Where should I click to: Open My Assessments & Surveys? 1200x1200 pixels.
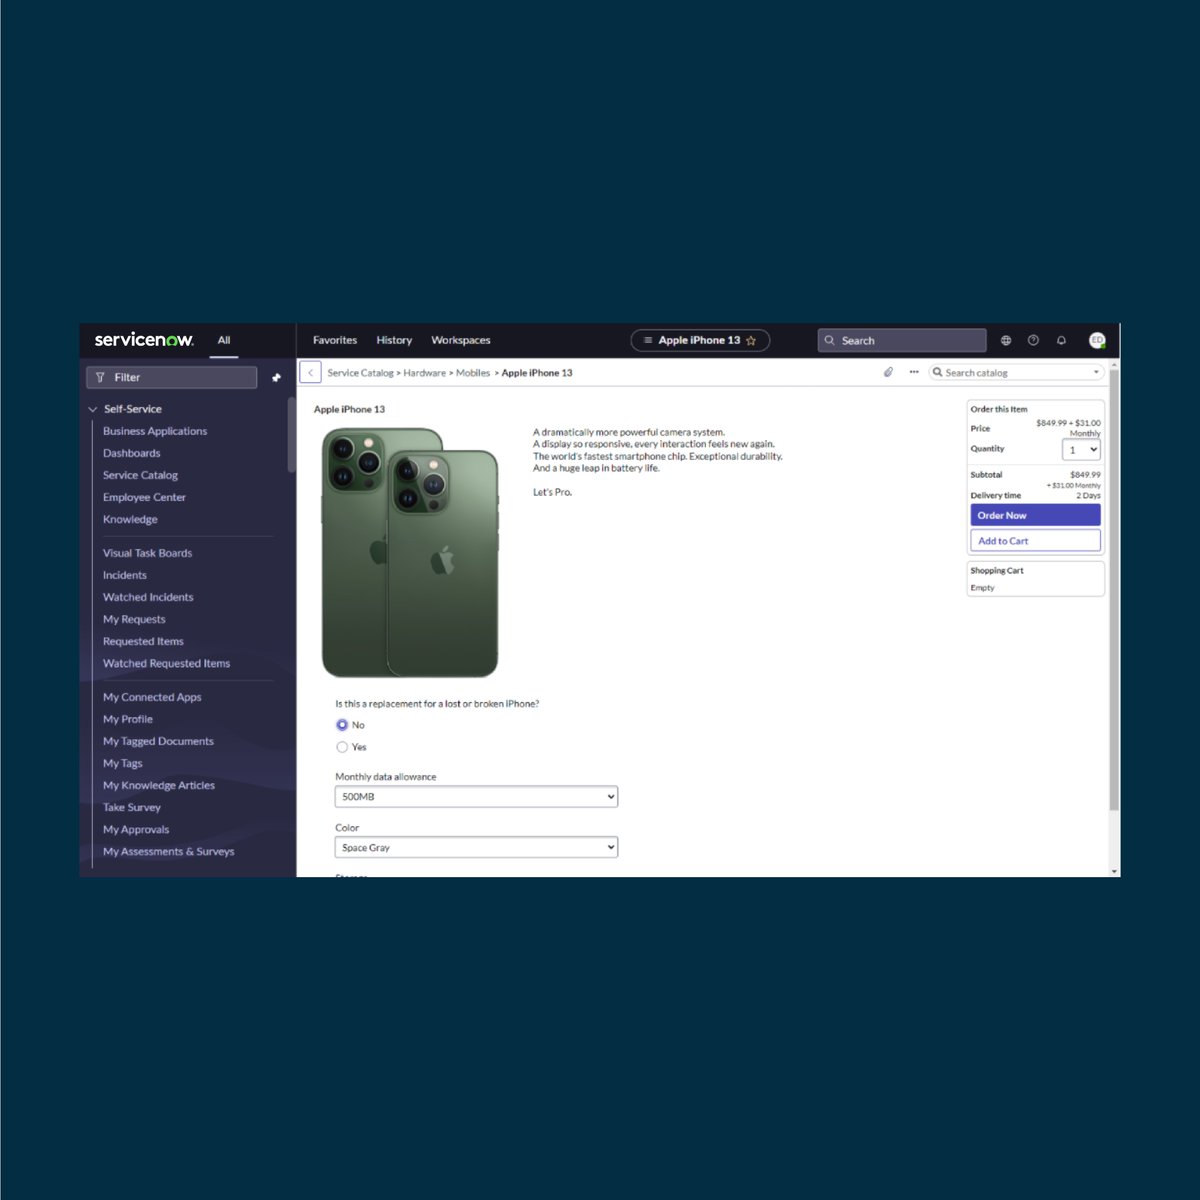169,851
